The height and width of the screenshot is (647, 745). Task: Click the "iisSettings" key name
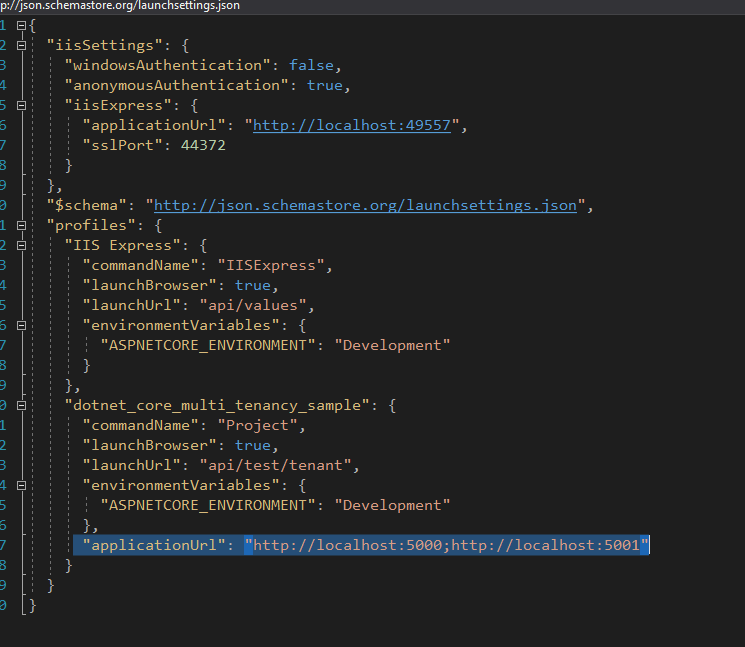point(105,46)
